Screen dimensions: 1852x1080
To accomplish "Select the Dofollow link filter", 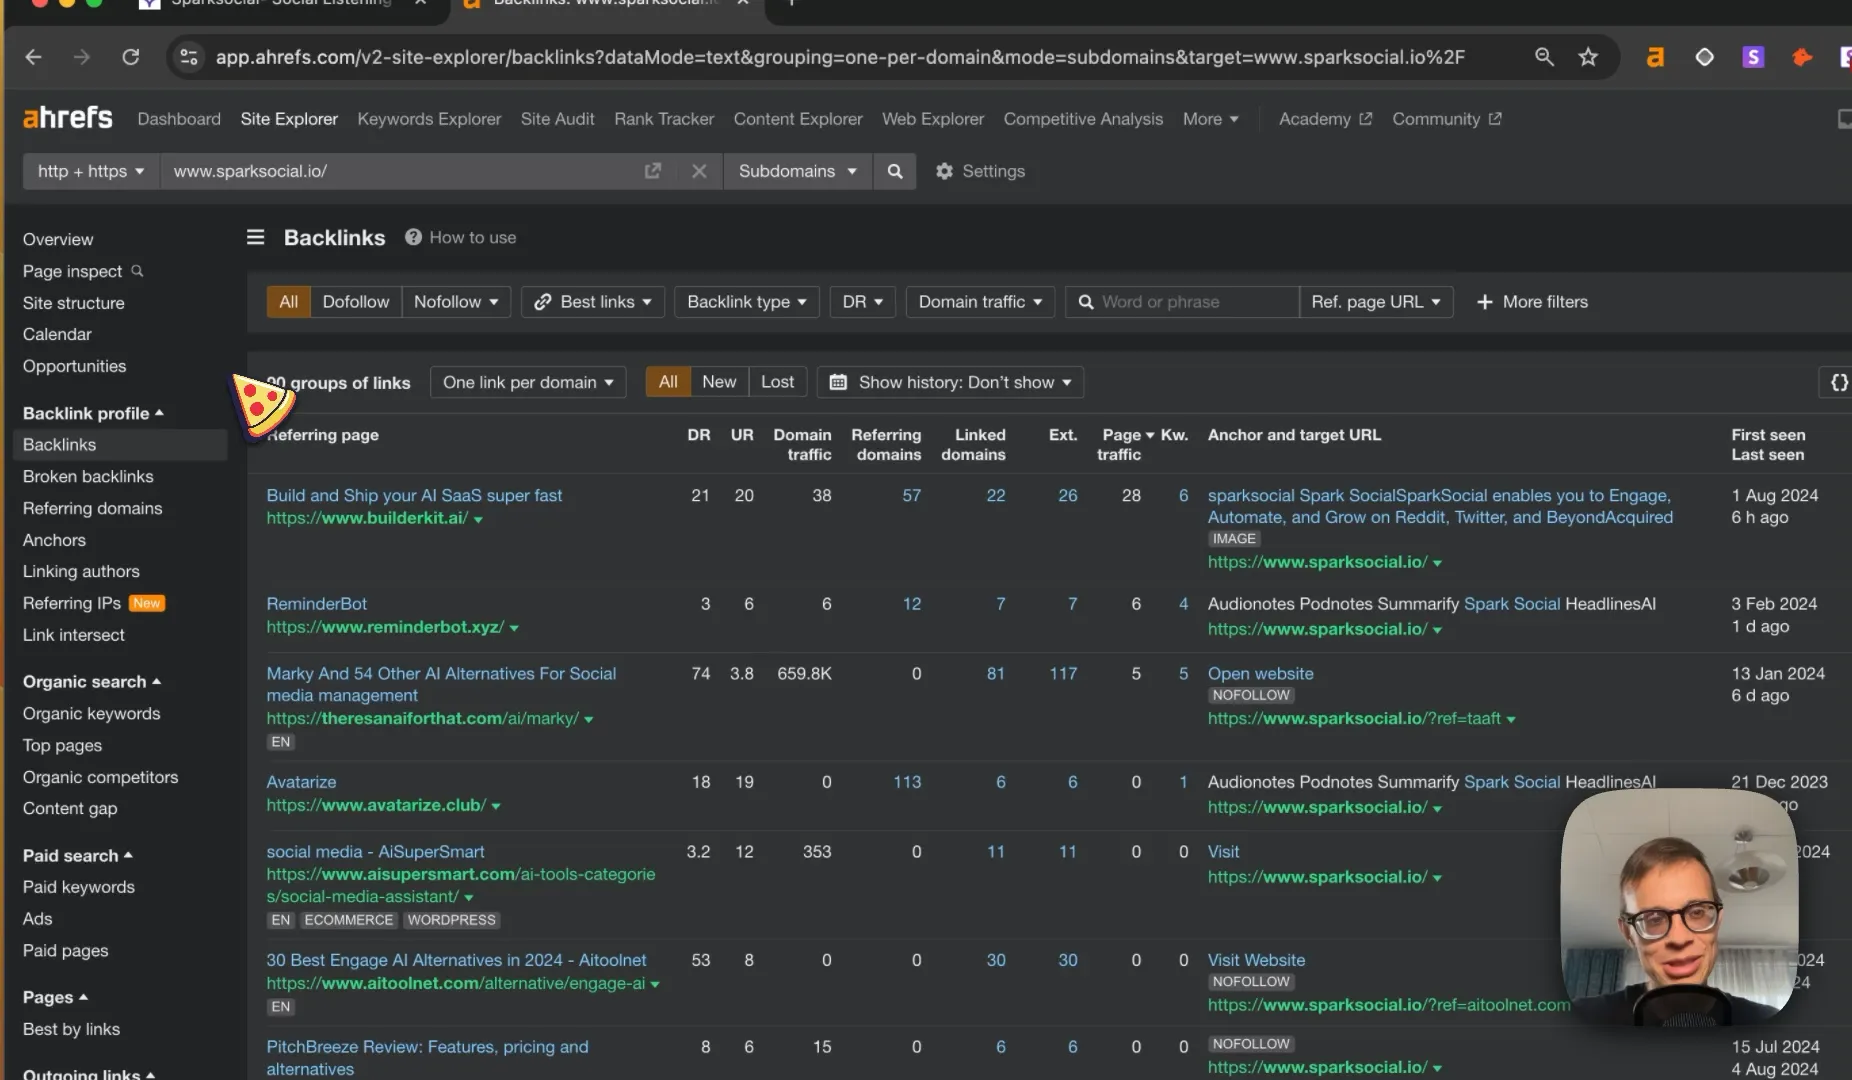I will click(x=355, y=302).
